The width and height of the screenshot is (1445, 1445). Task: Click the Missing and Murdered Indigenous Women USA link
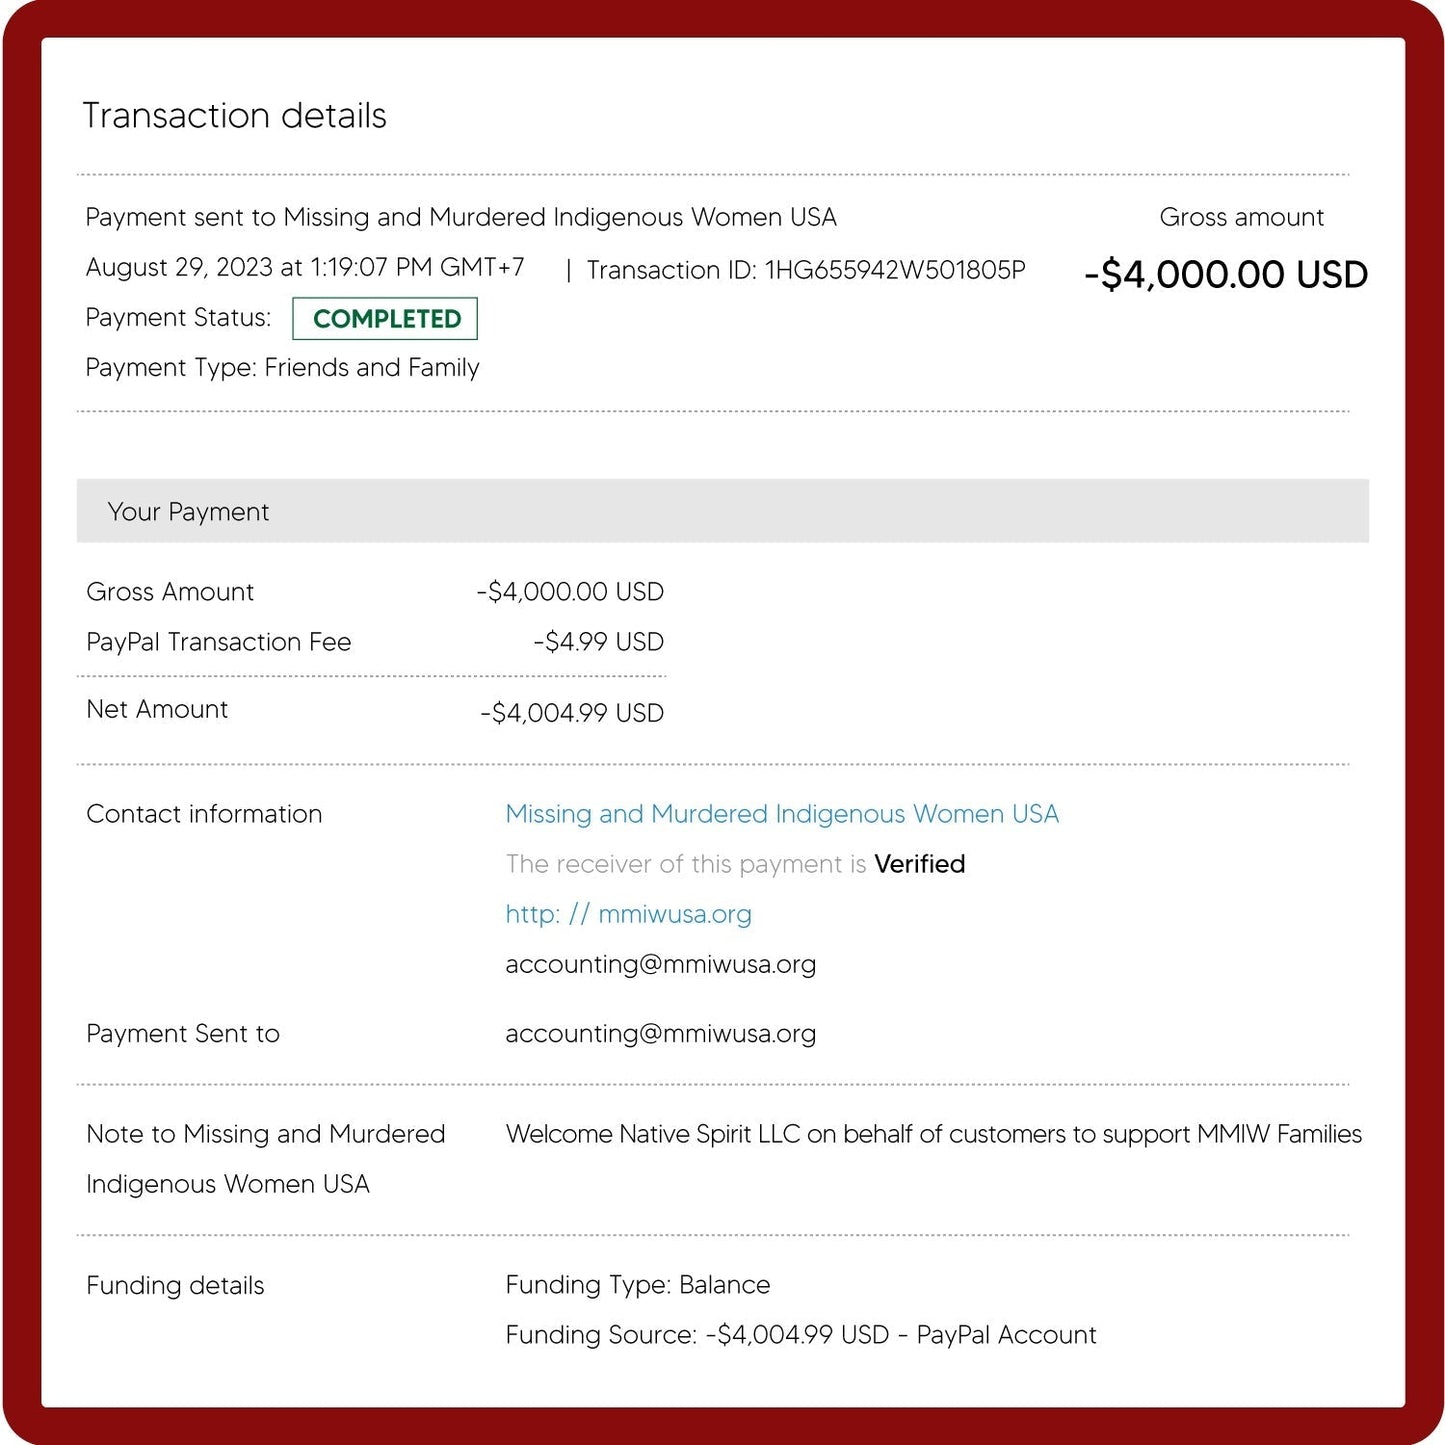point(781,814)
